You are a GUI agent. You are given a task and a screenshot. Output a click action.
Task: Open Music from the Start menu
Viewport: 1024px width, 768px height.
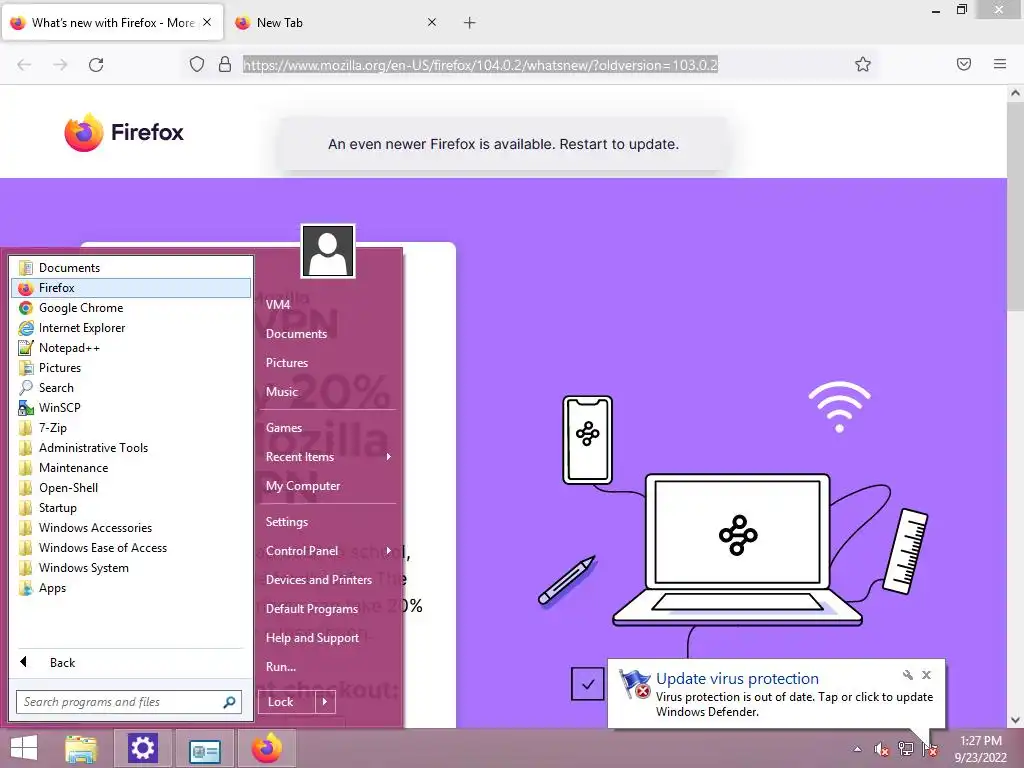[x=328, y=392]
